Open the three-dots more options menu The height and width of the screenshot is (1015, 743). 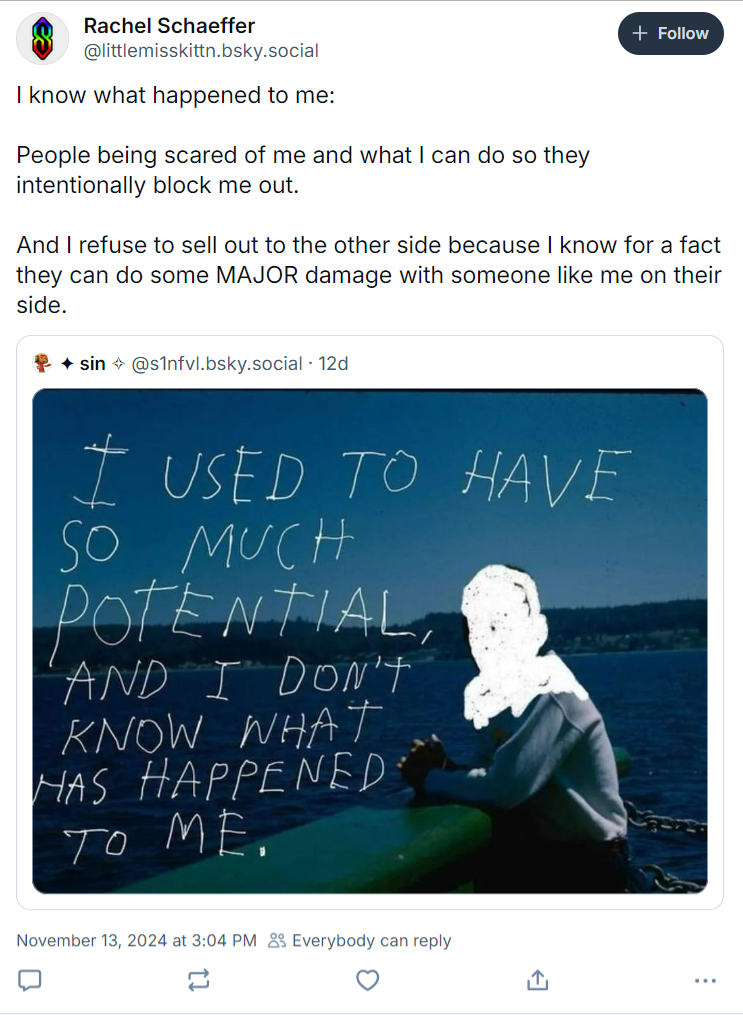coord(705,980)
